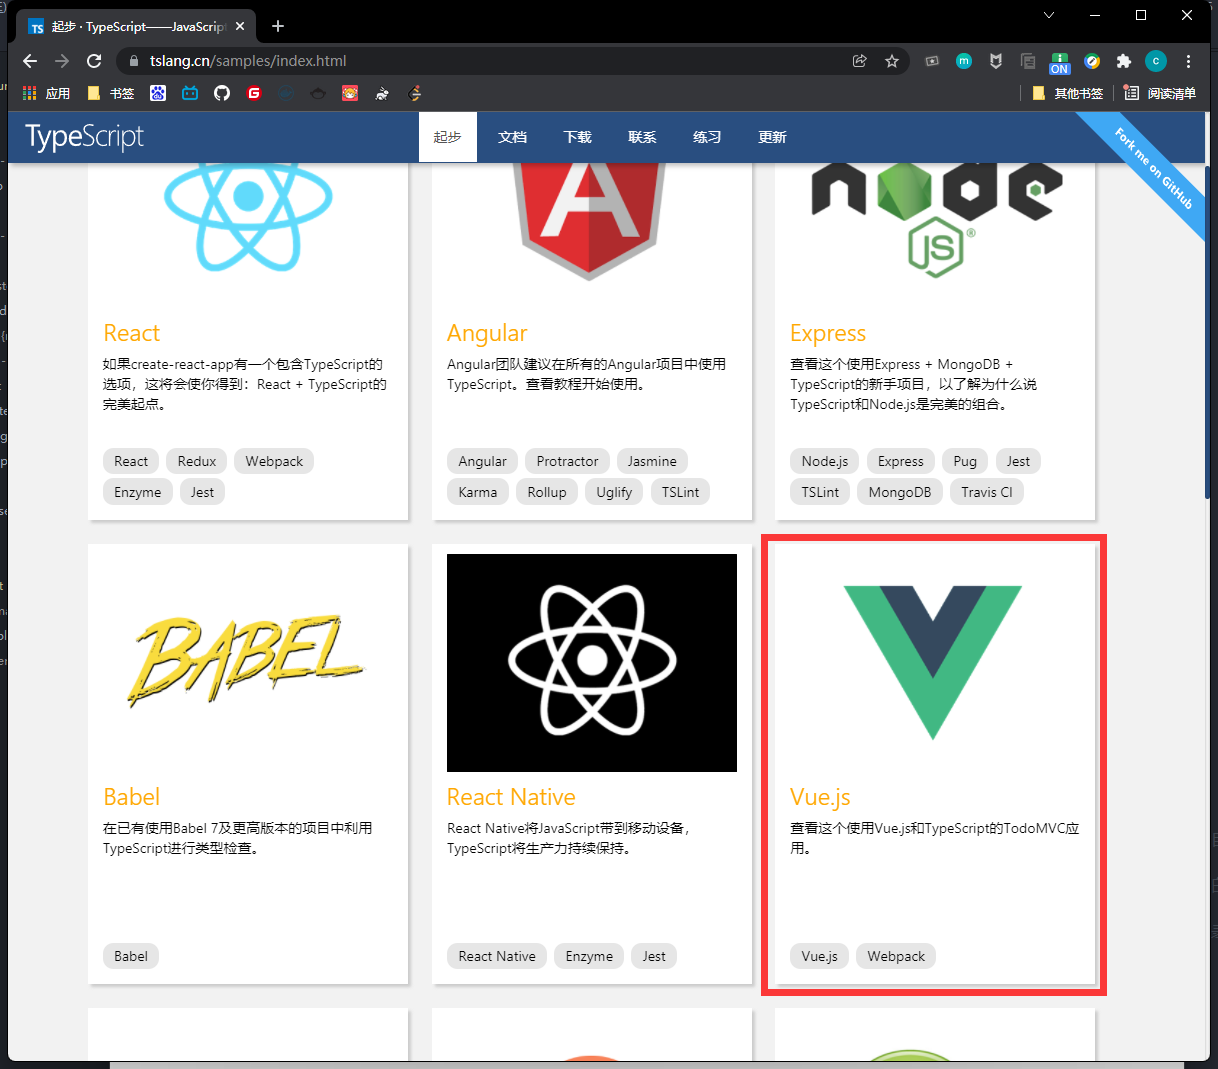Open the GitHub bookmark icon
Screen dimensions: 1218x1069
(x=222, y=93)
